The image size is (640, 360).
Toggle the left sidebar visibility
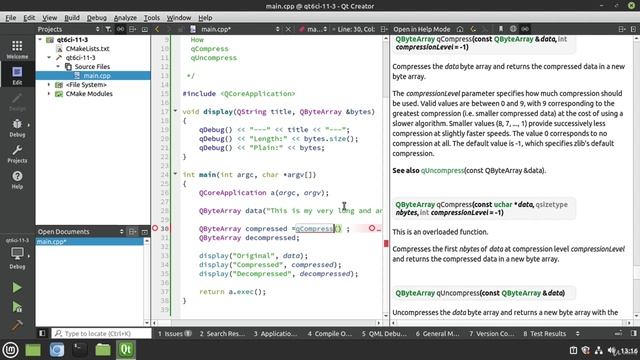pyautogui.click(x=42, y=333)
